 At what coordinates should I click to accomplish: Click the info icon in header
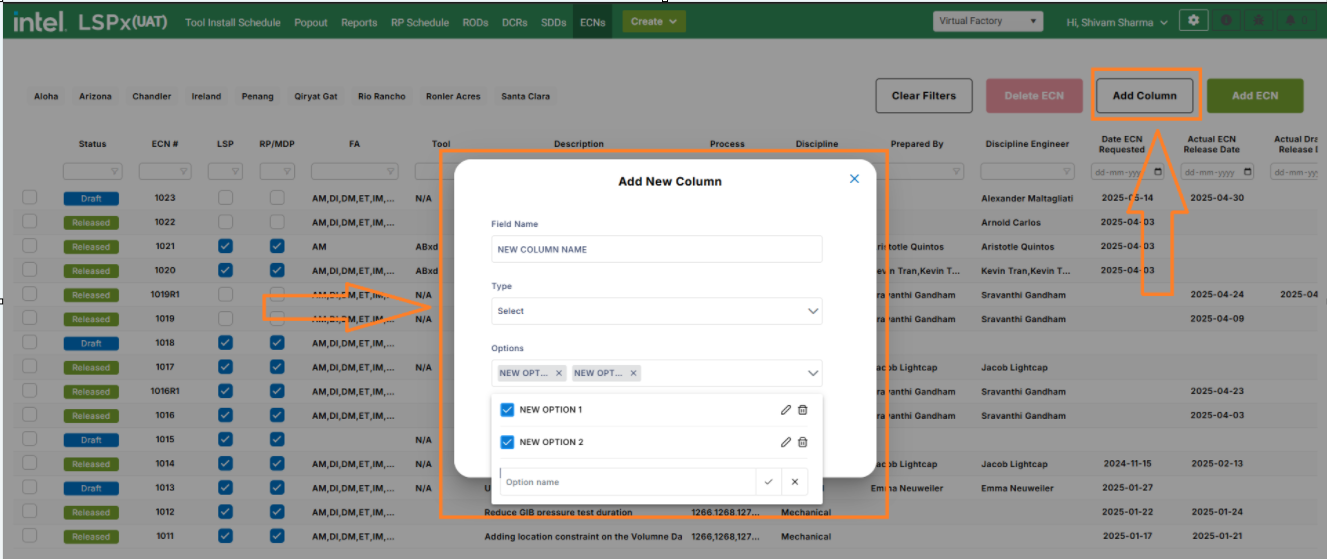(x=1226, y=21)
